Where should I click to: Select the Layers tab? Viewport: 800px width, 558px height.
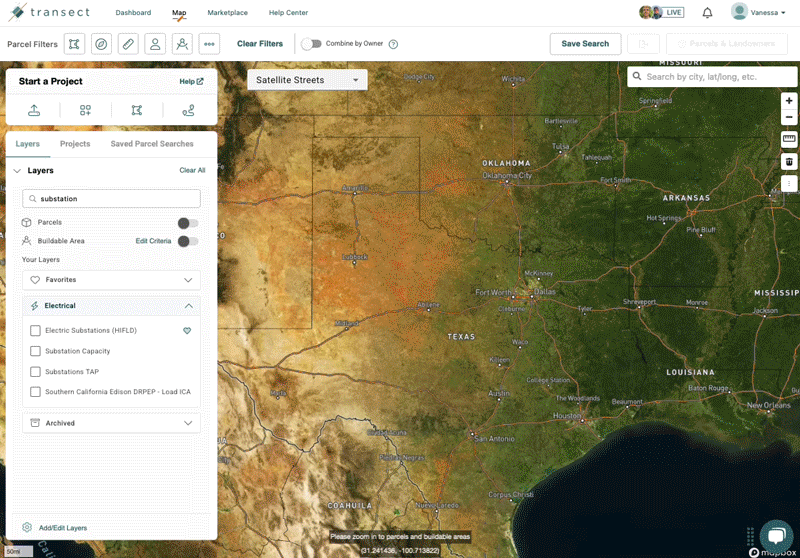click(x=28, y=144)
